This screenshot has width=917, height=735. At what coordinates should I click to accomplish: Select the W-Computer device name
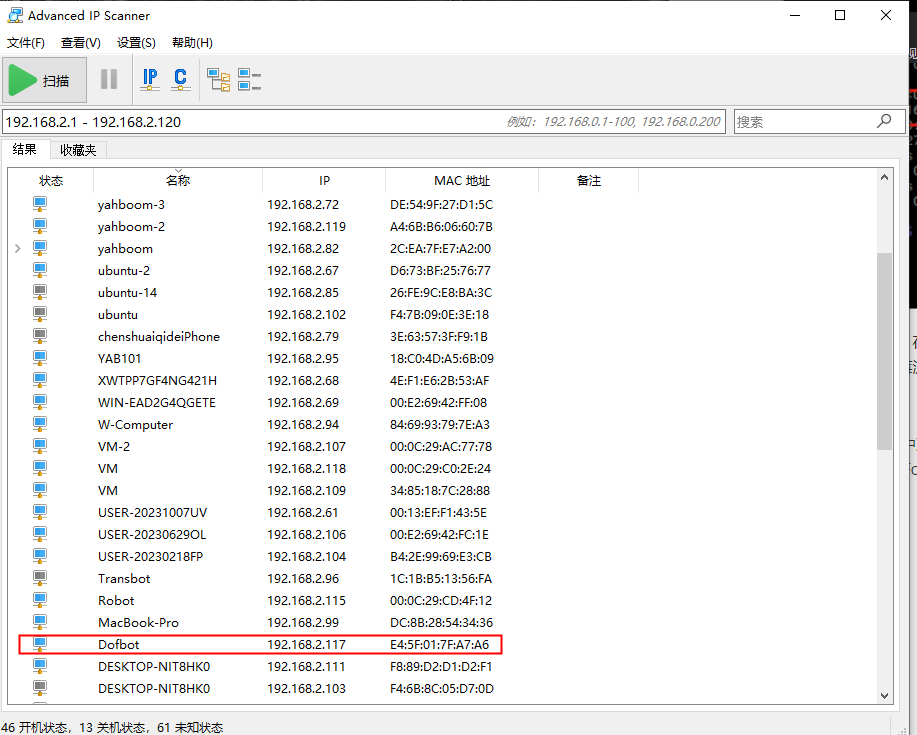pos(135,425)
